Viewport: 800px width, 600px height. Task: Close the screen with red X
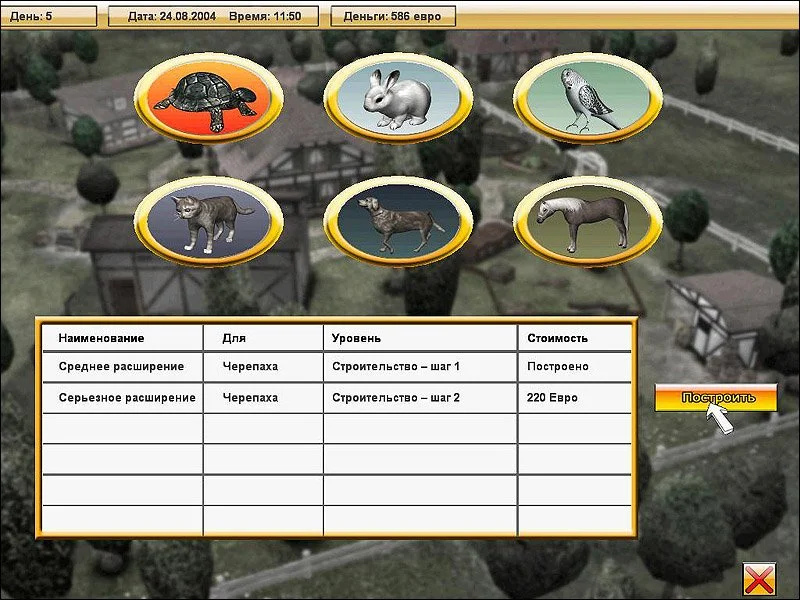coord(758,579)
